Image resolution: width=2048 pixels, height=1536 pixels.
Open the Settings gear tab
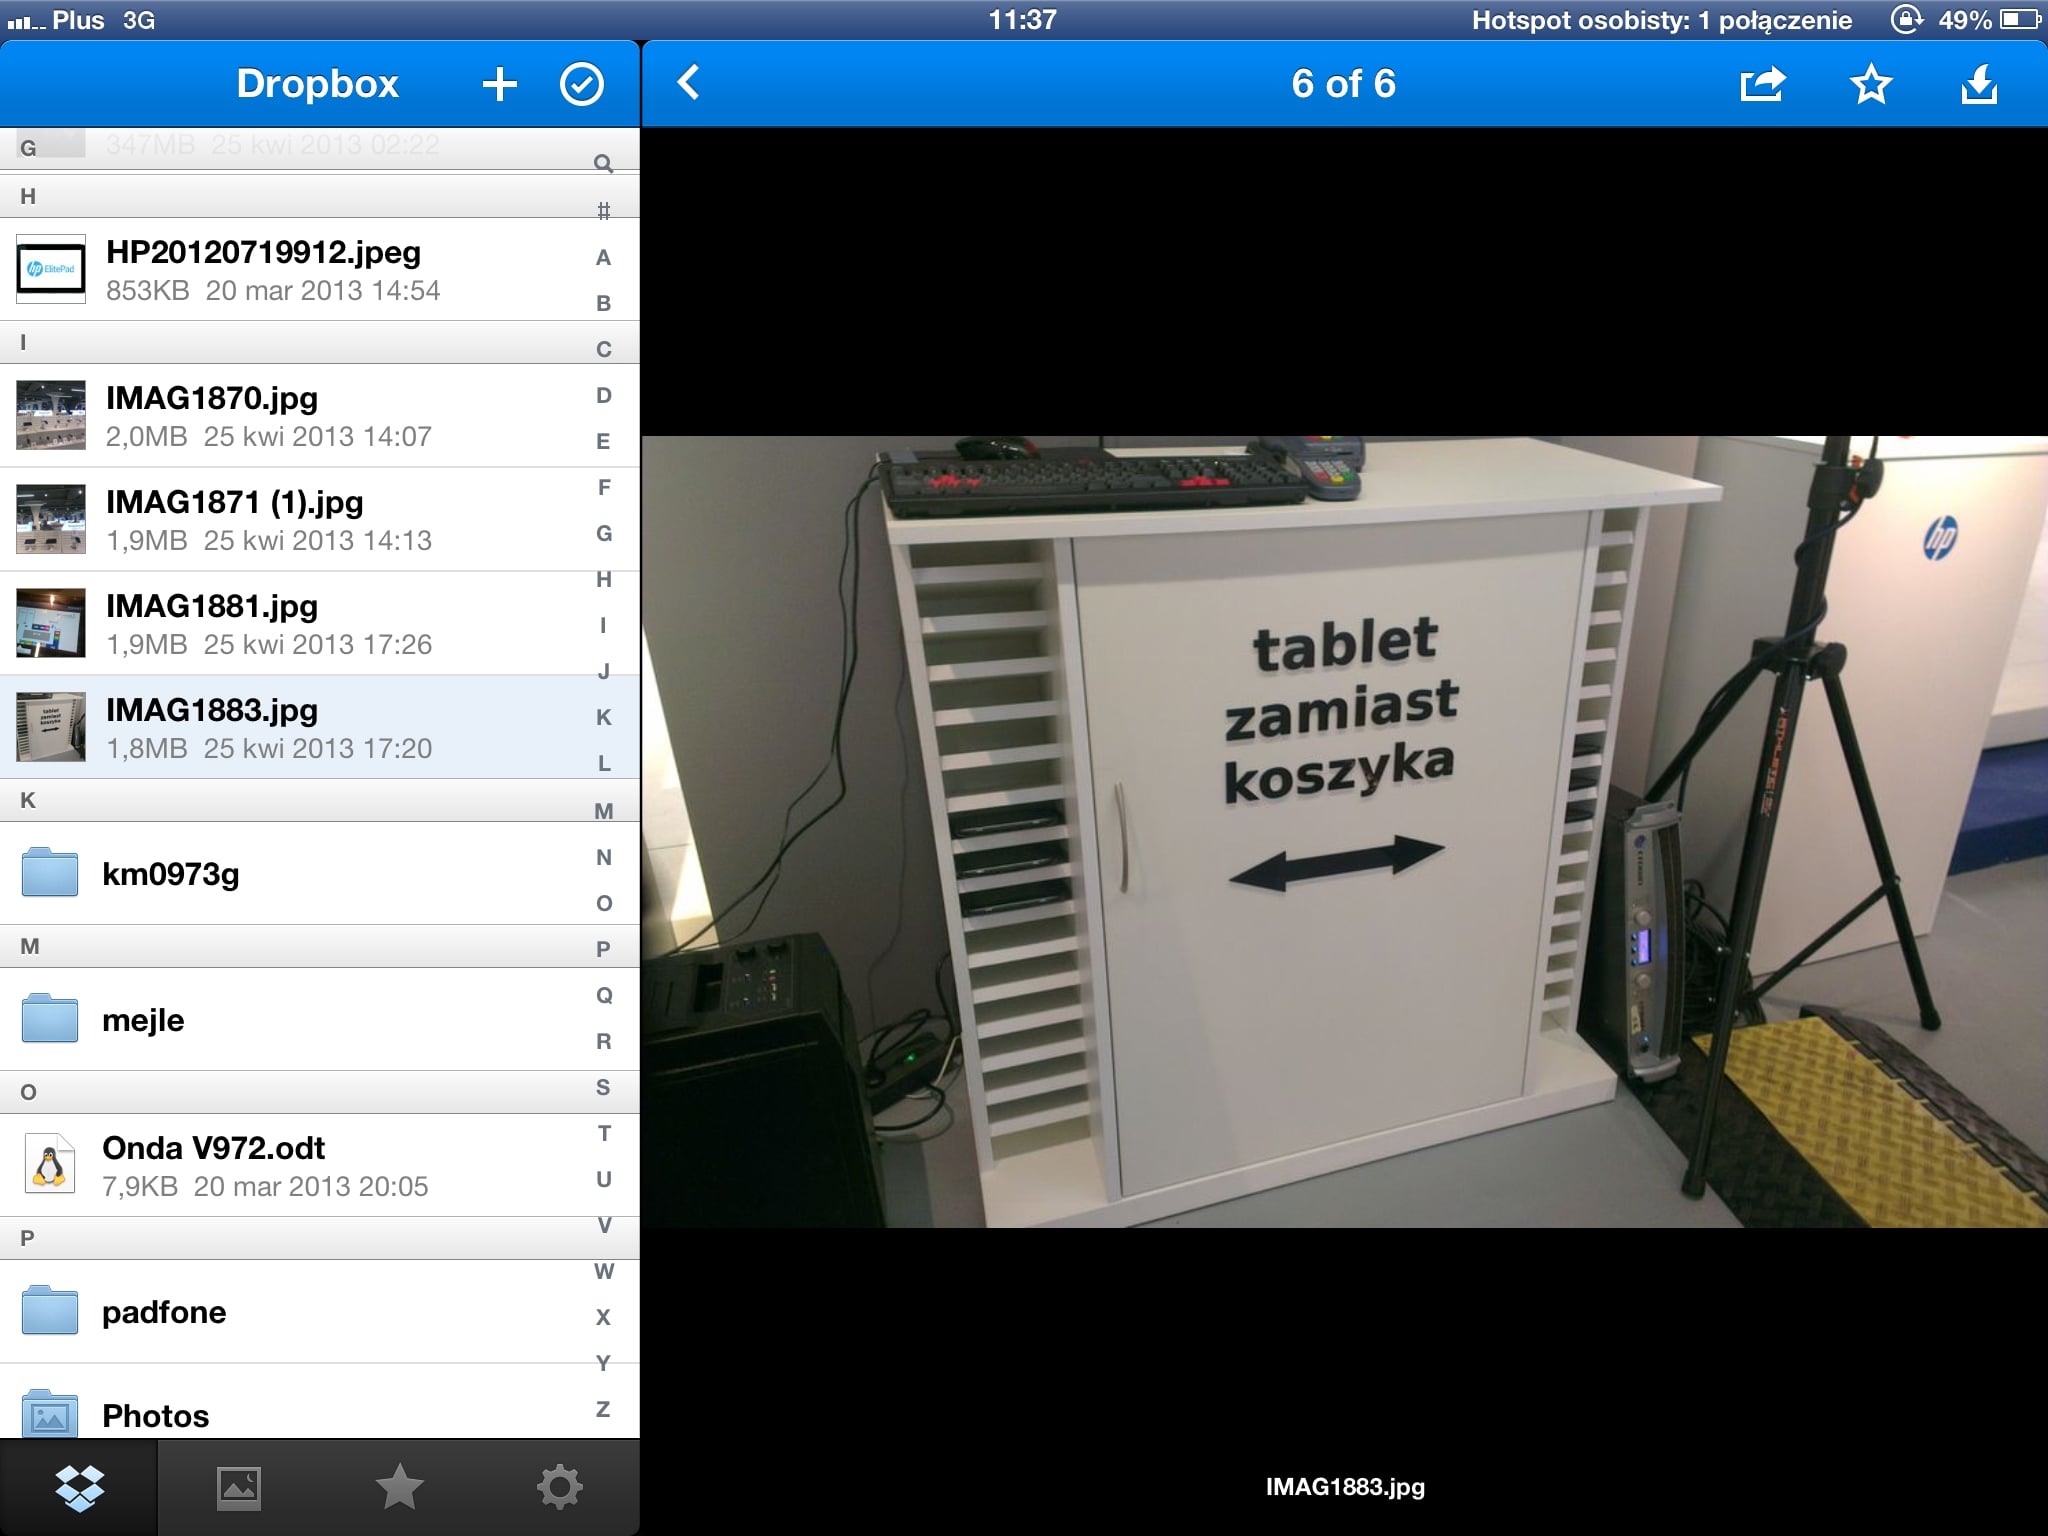559,1488
